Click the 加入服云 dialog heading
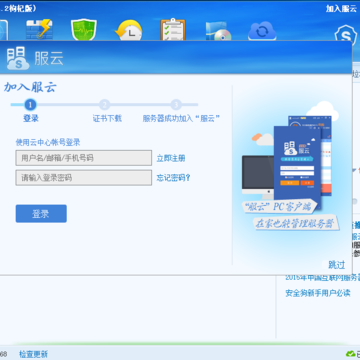The height and width of the screenshot is (360, 360). tap(30, 87)
